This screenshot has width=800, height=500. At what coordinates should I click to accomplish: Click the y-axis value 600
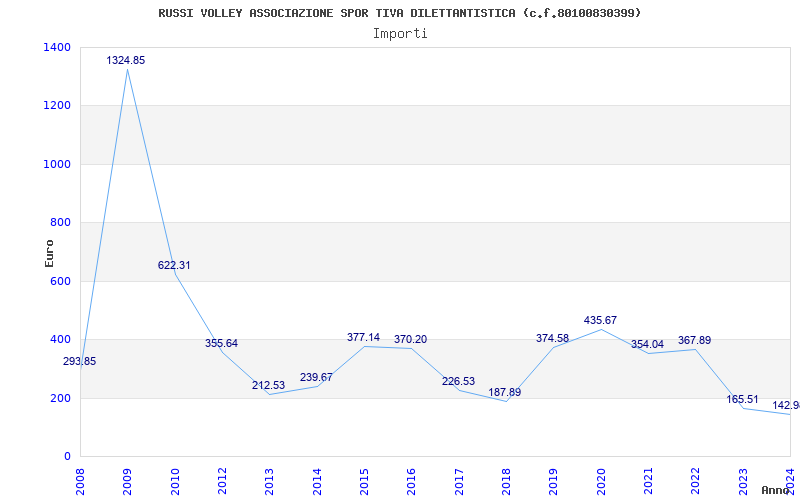[61, 281]
